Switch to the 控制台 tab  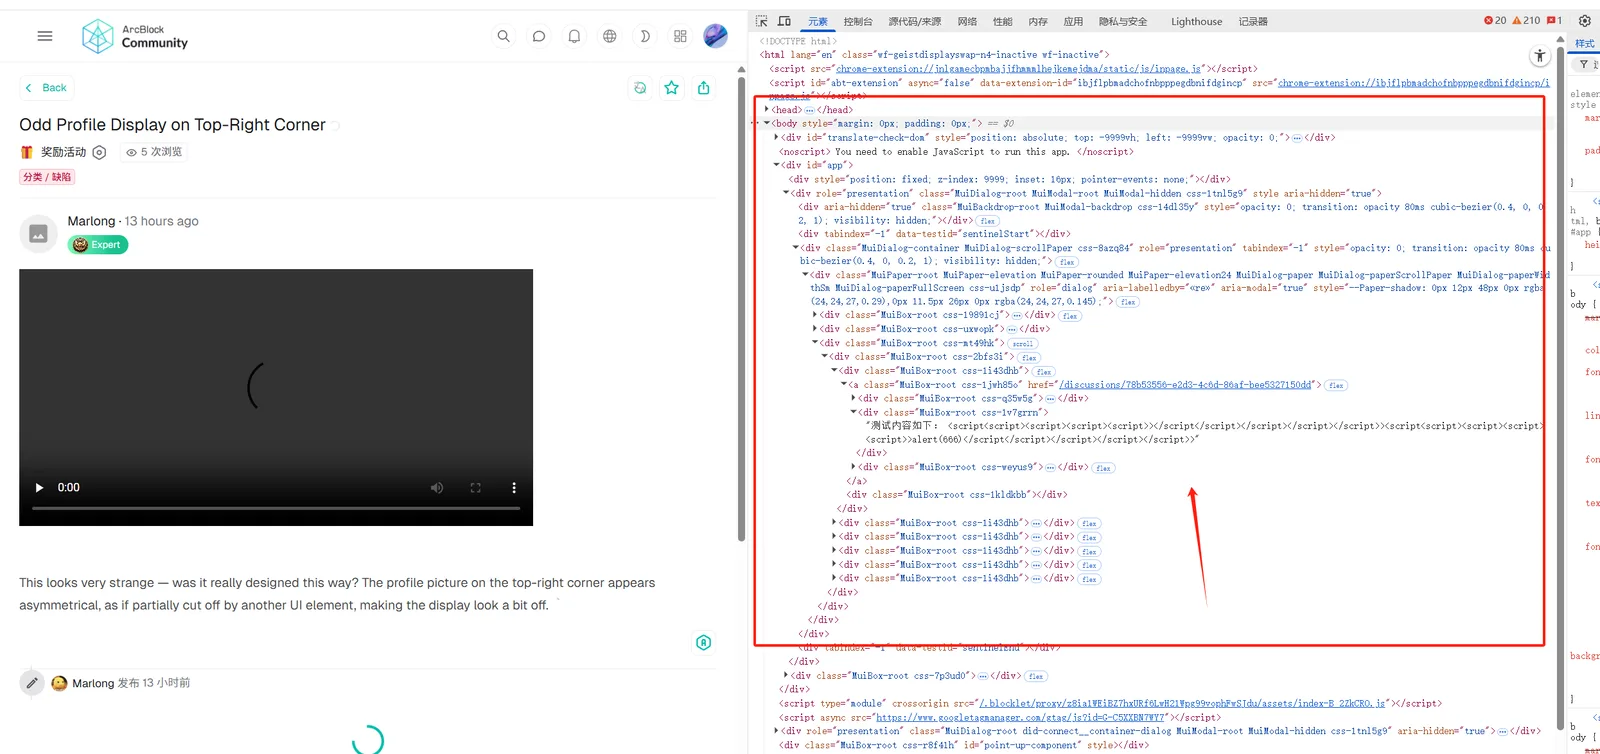point(858,21)
